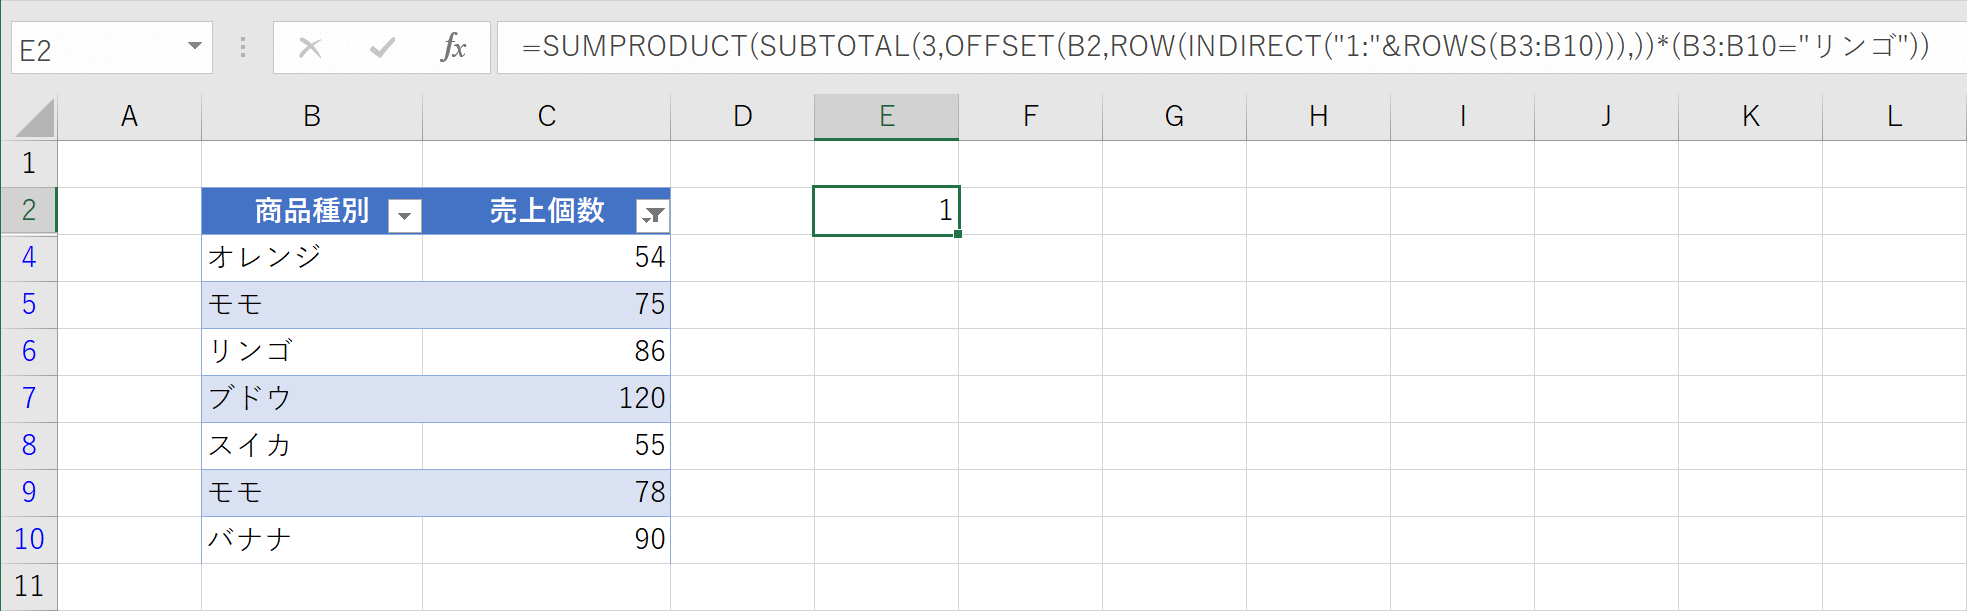Click cell E2 showing result 1
This screenshot has width=1967, height=611.
886,210
